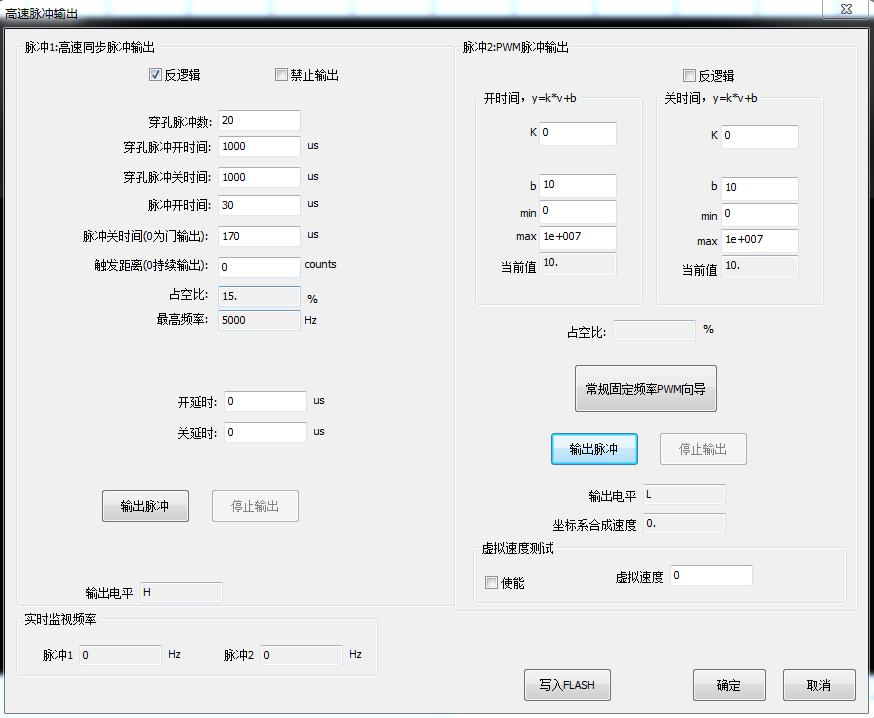The width and height of the screenshot is (874, 718).
Task: Select the 开延时 input field
Action: [265, 402]
